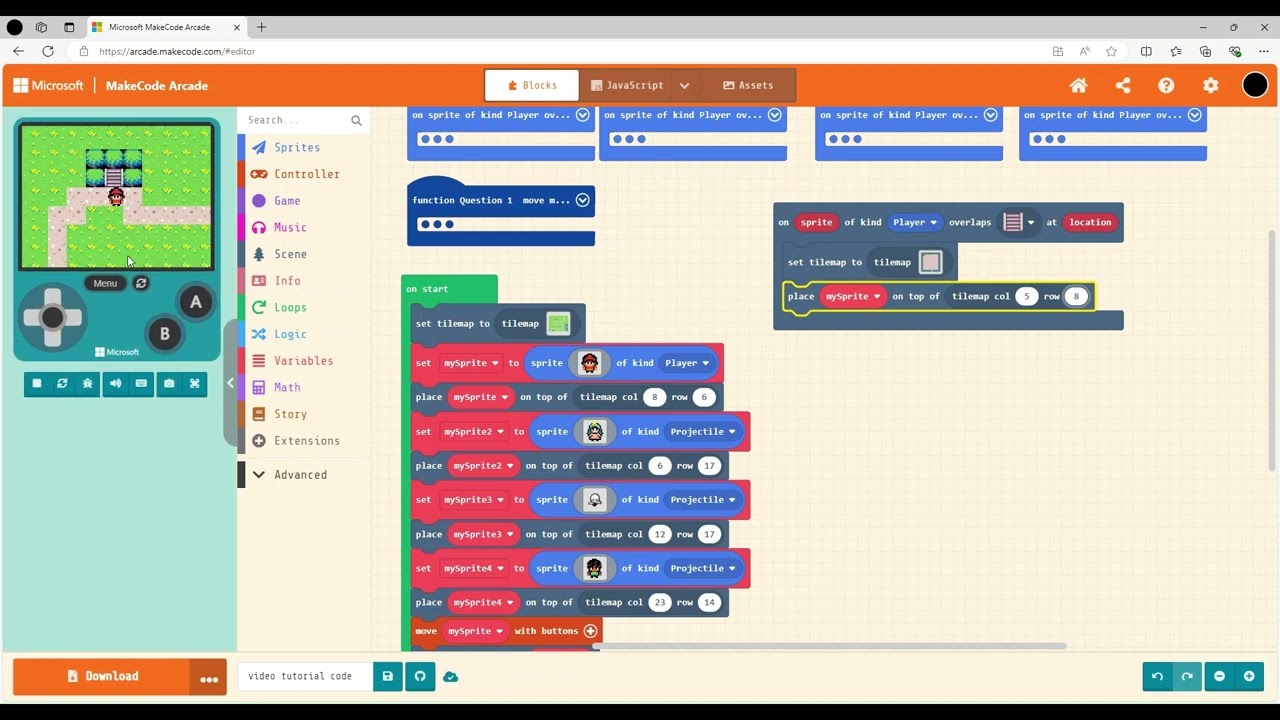Add a parameter with the plus on move mySprite
This screenshot has height=720, width=1280.
click(590, 631)
